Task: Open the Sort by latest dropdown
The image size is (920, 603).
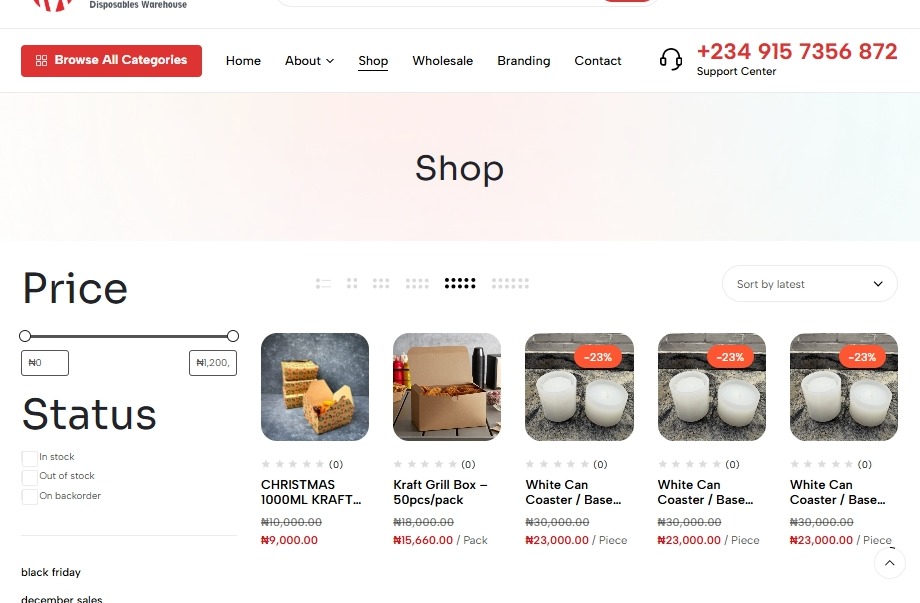Action: click(810, 284)
